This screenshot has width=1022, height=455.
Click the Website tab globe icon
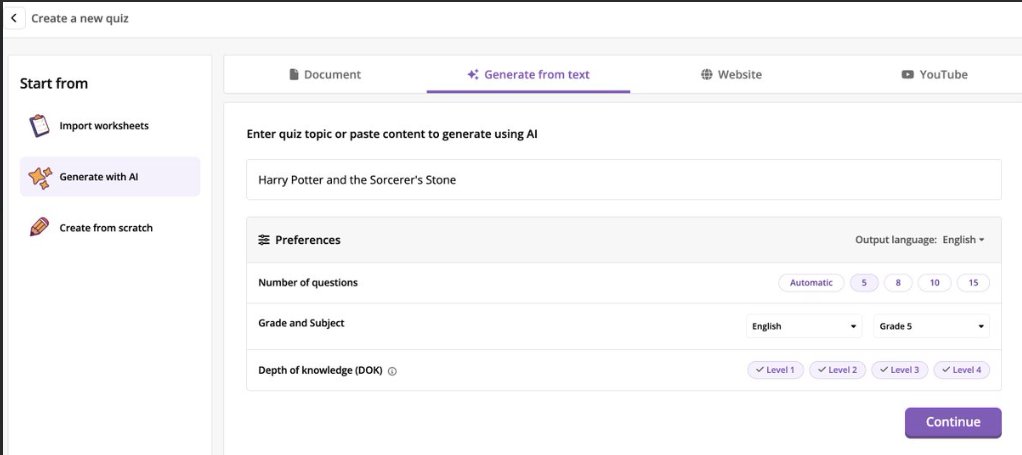click(707, 74)
